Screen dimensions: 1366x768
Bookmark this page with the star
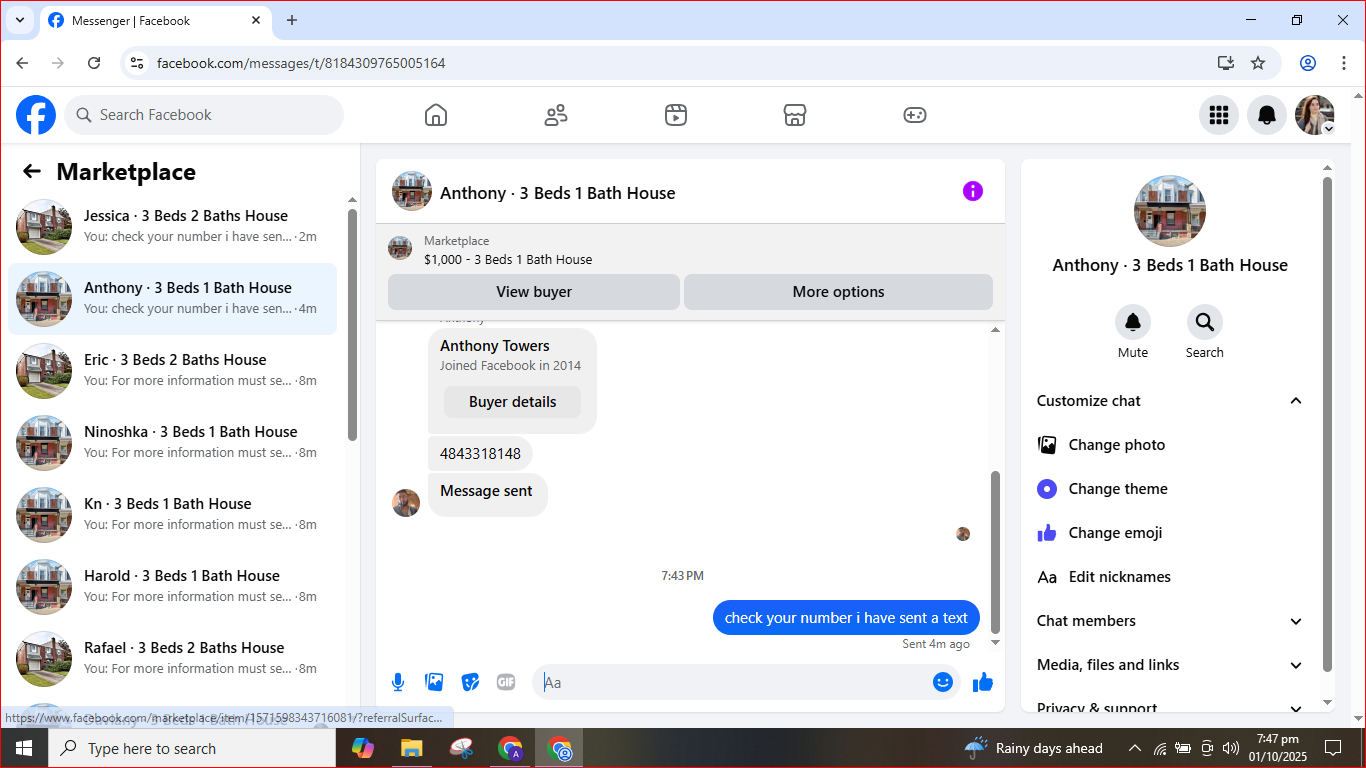pyautogui.click(x=1258, y=63)
